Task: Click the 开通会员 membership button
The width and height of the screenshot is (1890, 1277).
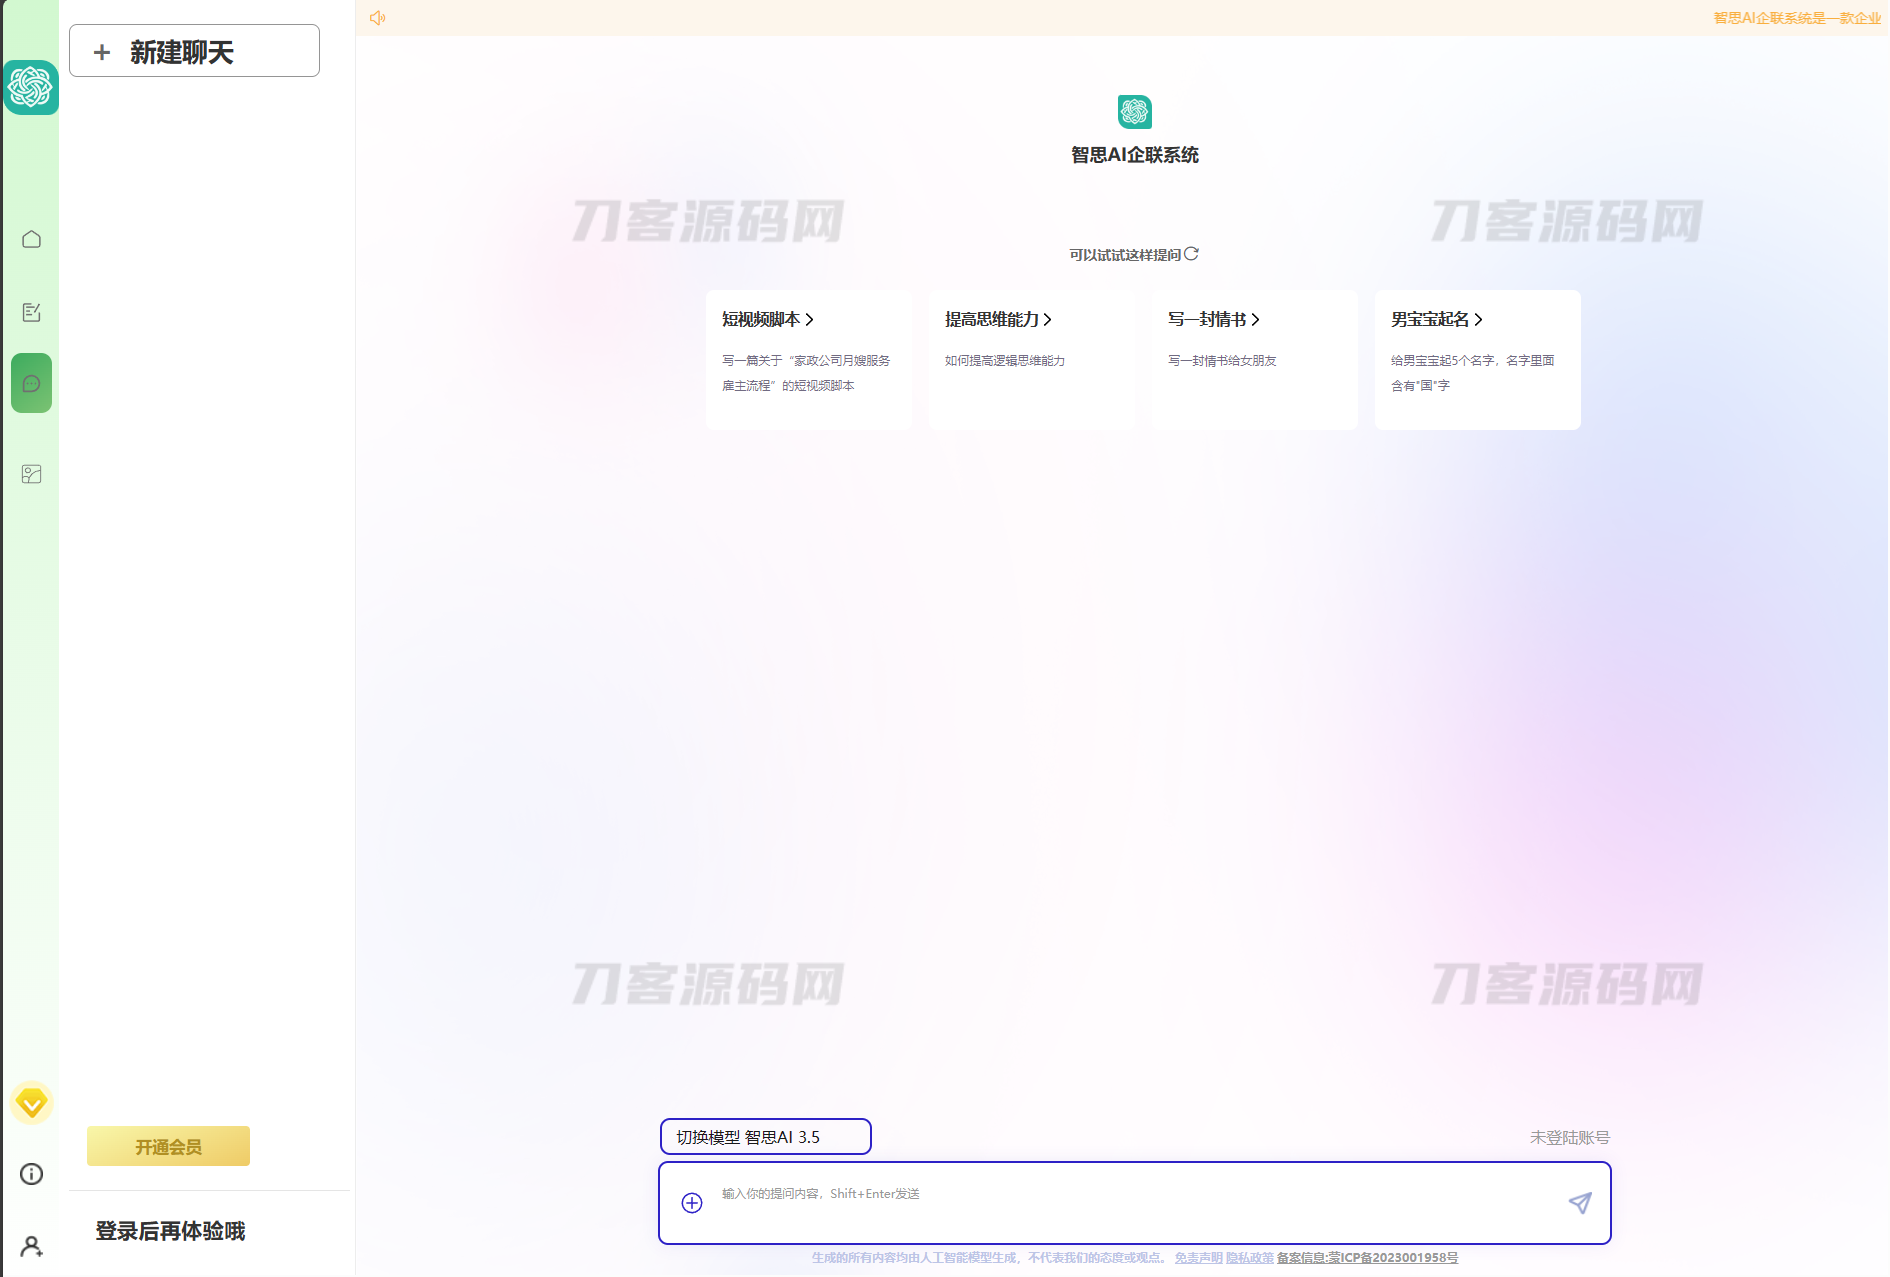Action: [x=168, y=1146]
